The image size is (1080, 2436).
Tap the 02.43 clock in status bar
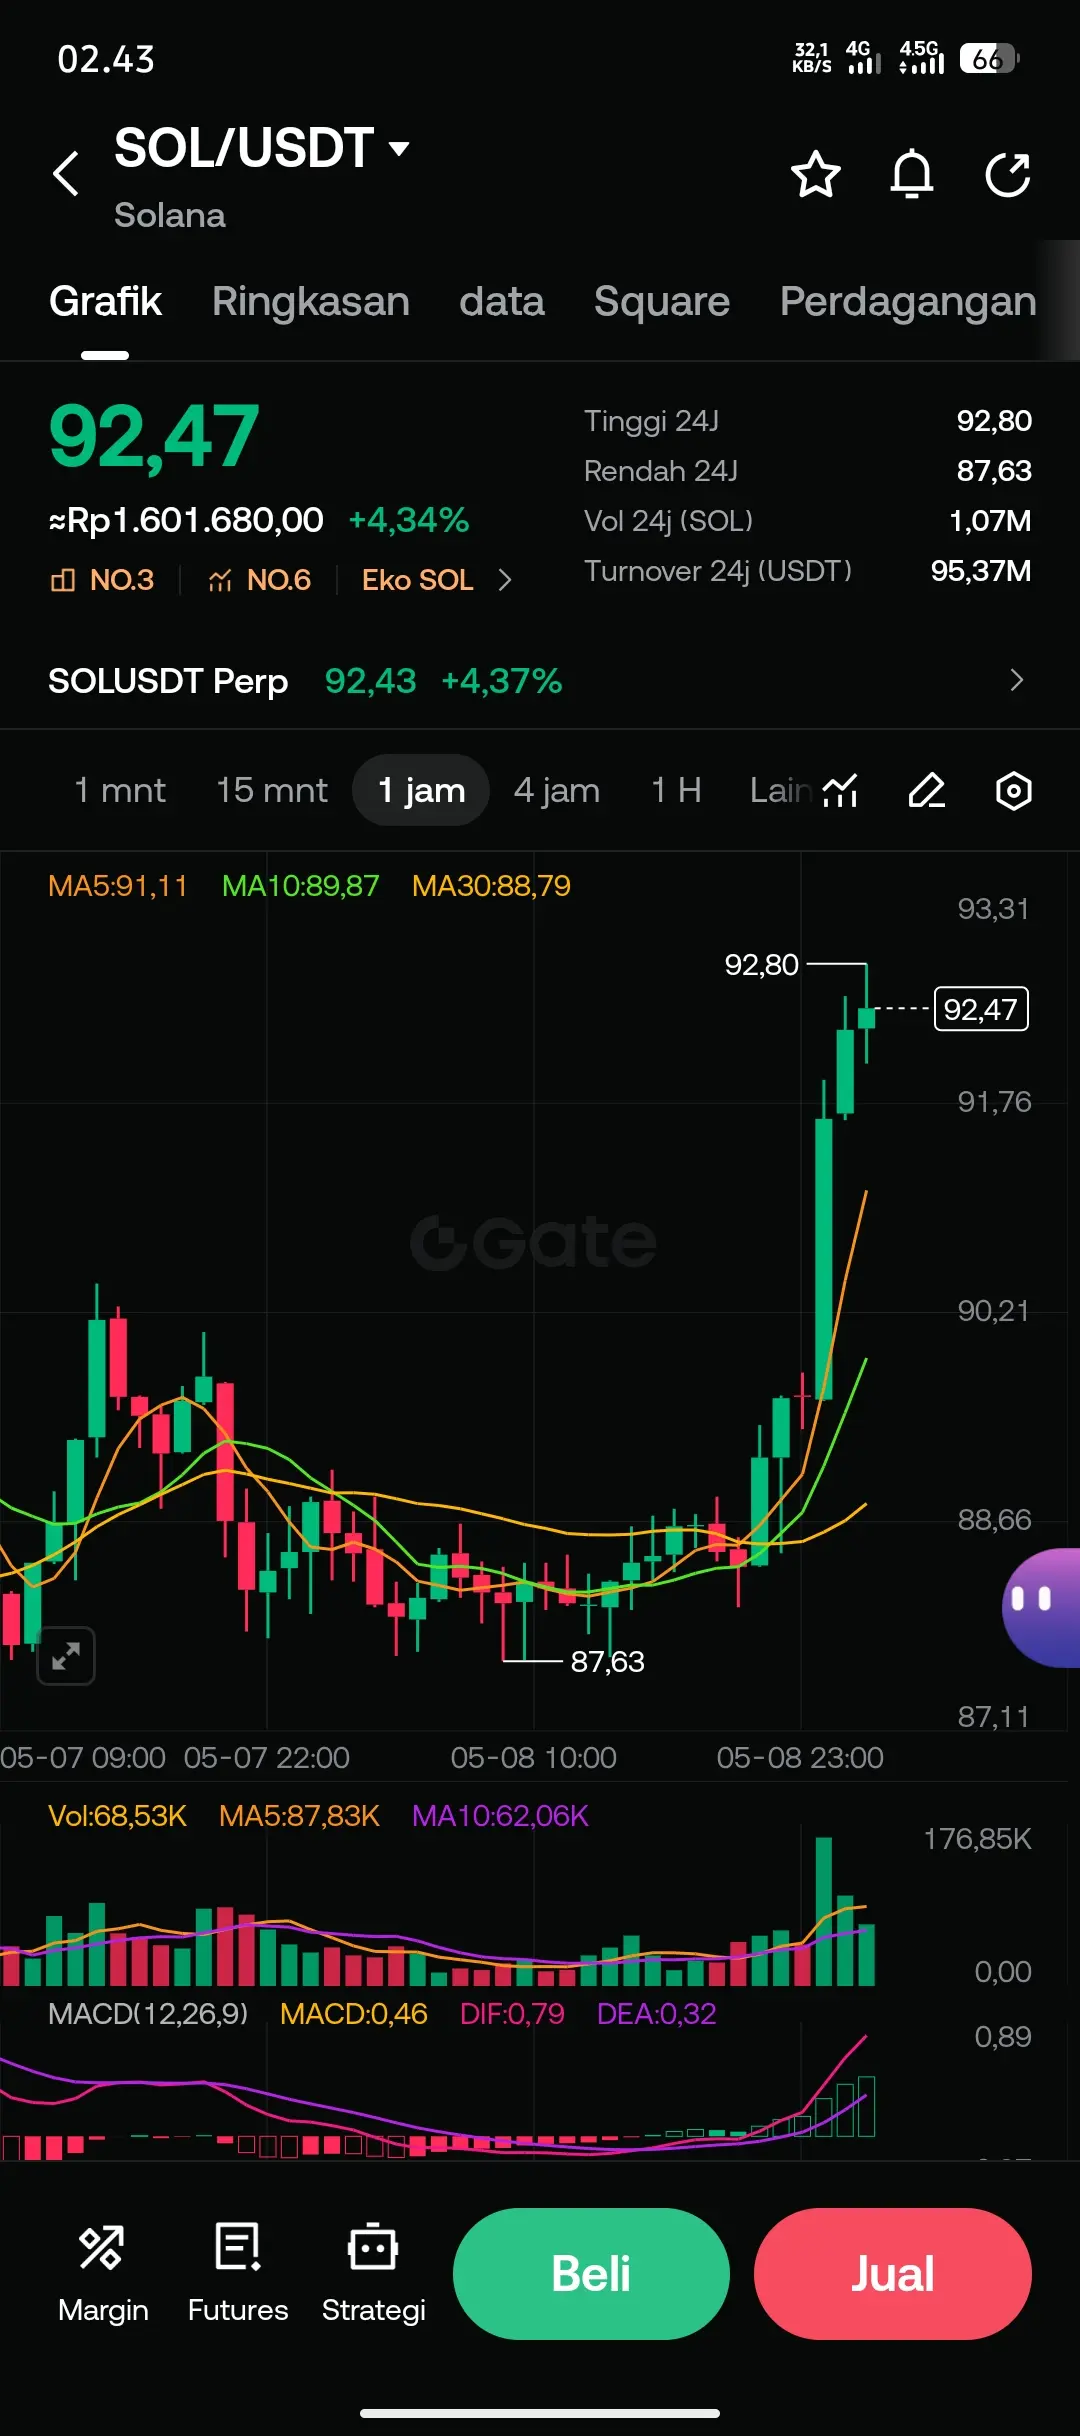(x=106, y=59)
